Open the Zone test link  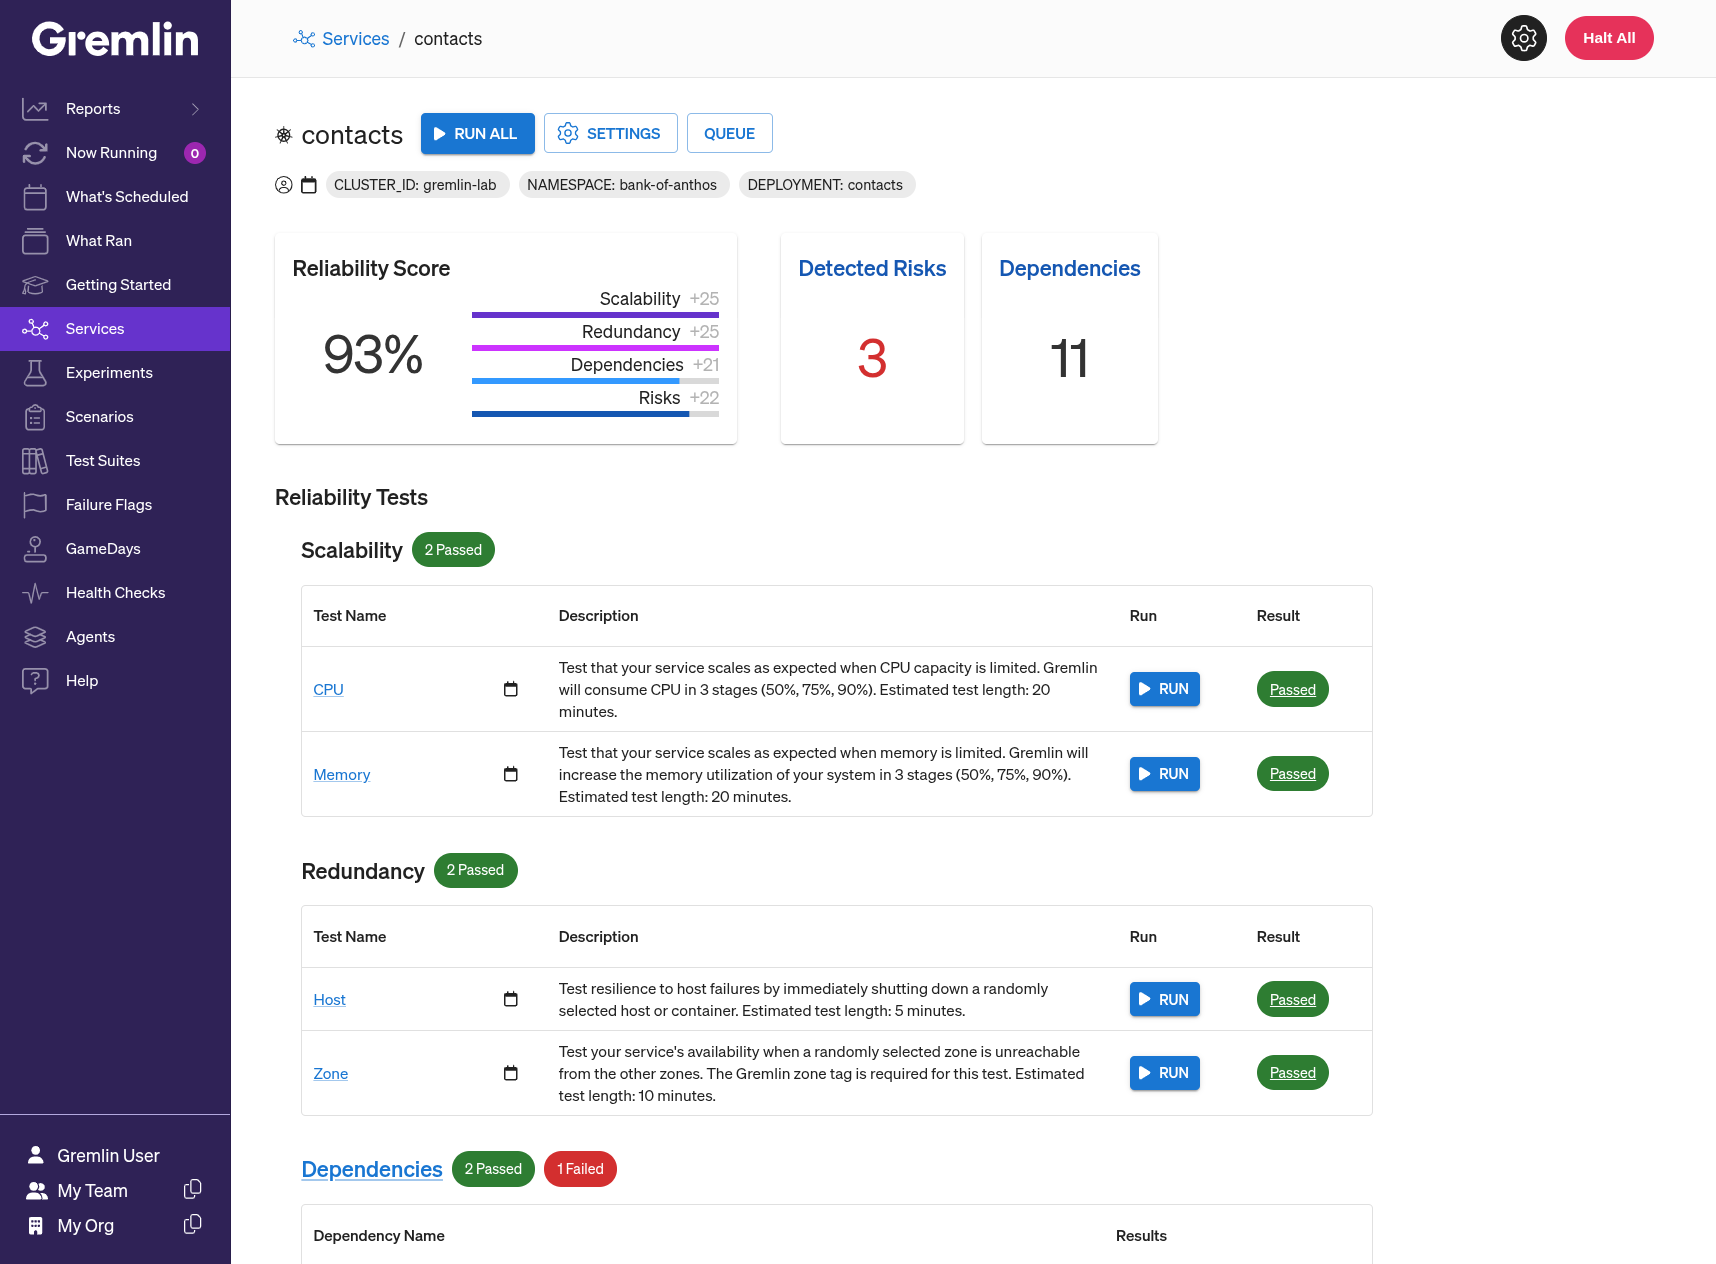pos(331,1074)
